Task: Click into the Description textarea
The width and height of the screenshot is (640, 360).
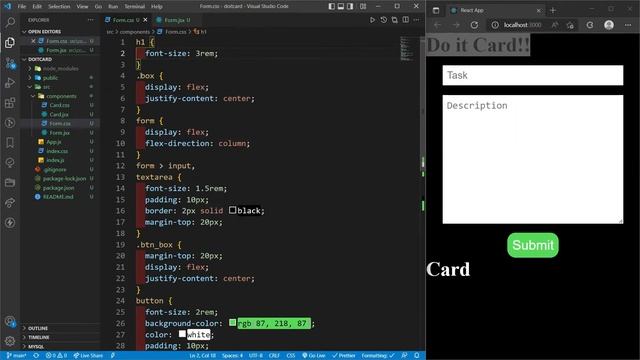Action: [x=533, y=159]
